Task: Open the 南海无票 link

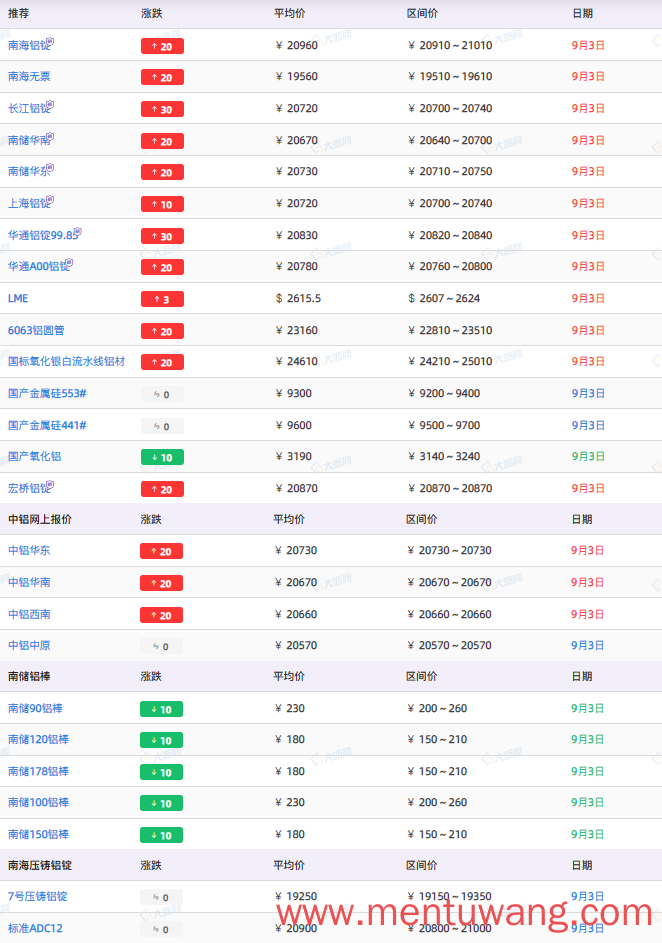Action: point(29,76)
